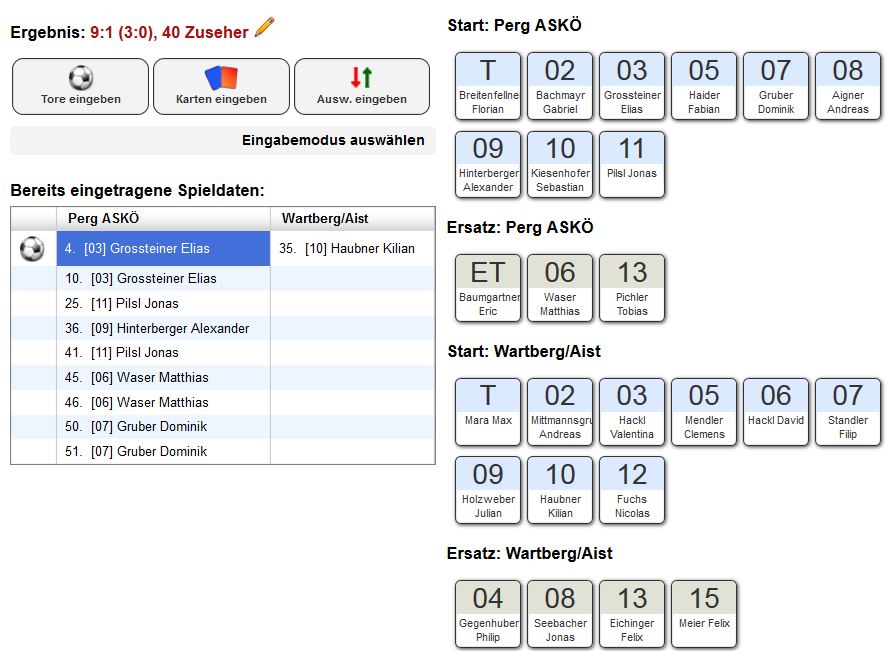Select player card 10 Haubner Kilian
The image size is (888, 651).
pos(560,490)
